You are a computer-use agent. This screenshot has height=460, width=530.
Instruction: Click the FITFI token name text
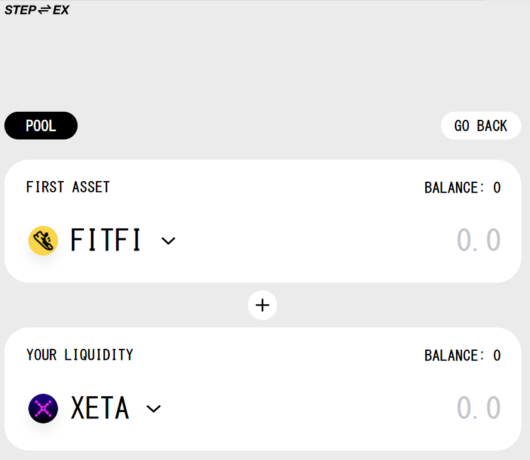(x=105, y=240)
